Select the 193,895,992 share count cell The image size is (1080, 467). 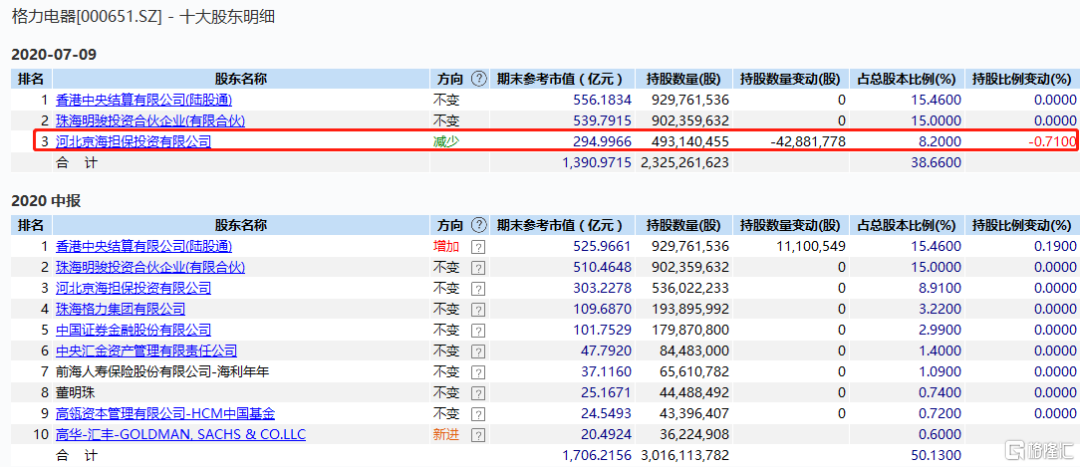point(690,309)
